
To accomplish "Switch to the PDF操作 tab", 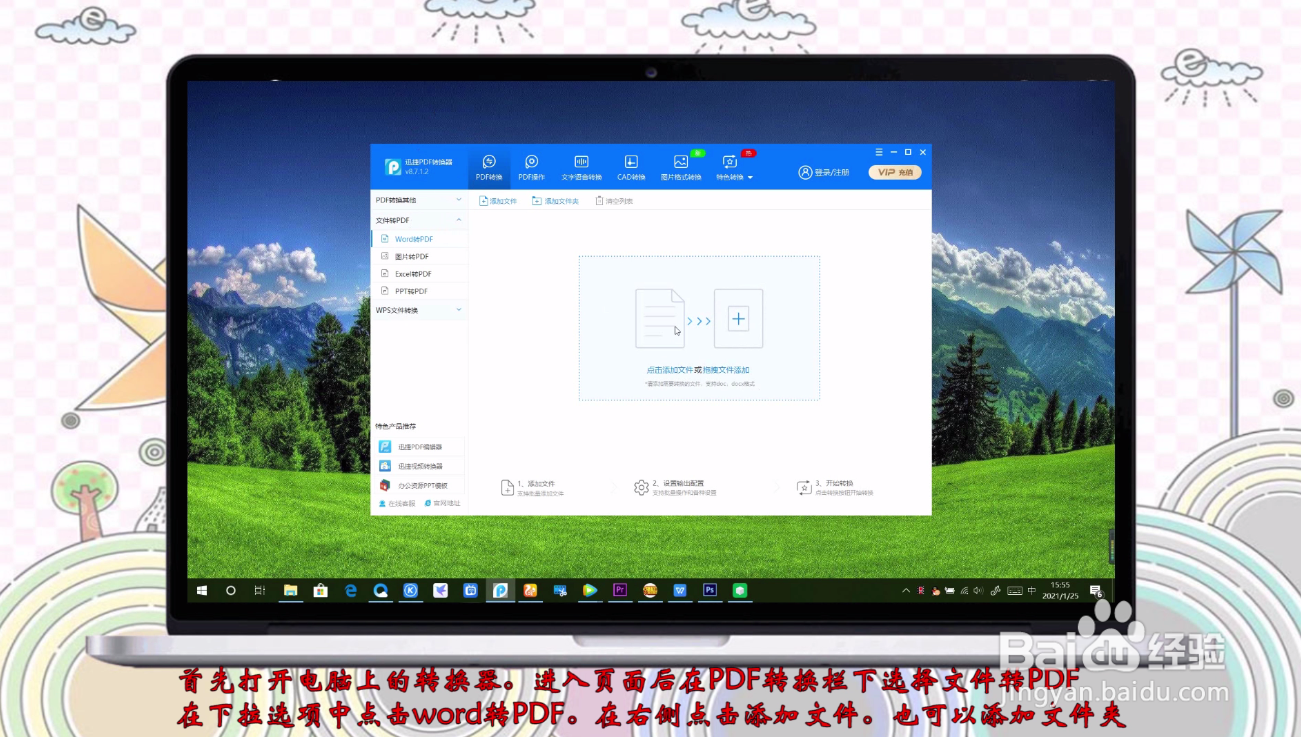I will tap(532, 167).
